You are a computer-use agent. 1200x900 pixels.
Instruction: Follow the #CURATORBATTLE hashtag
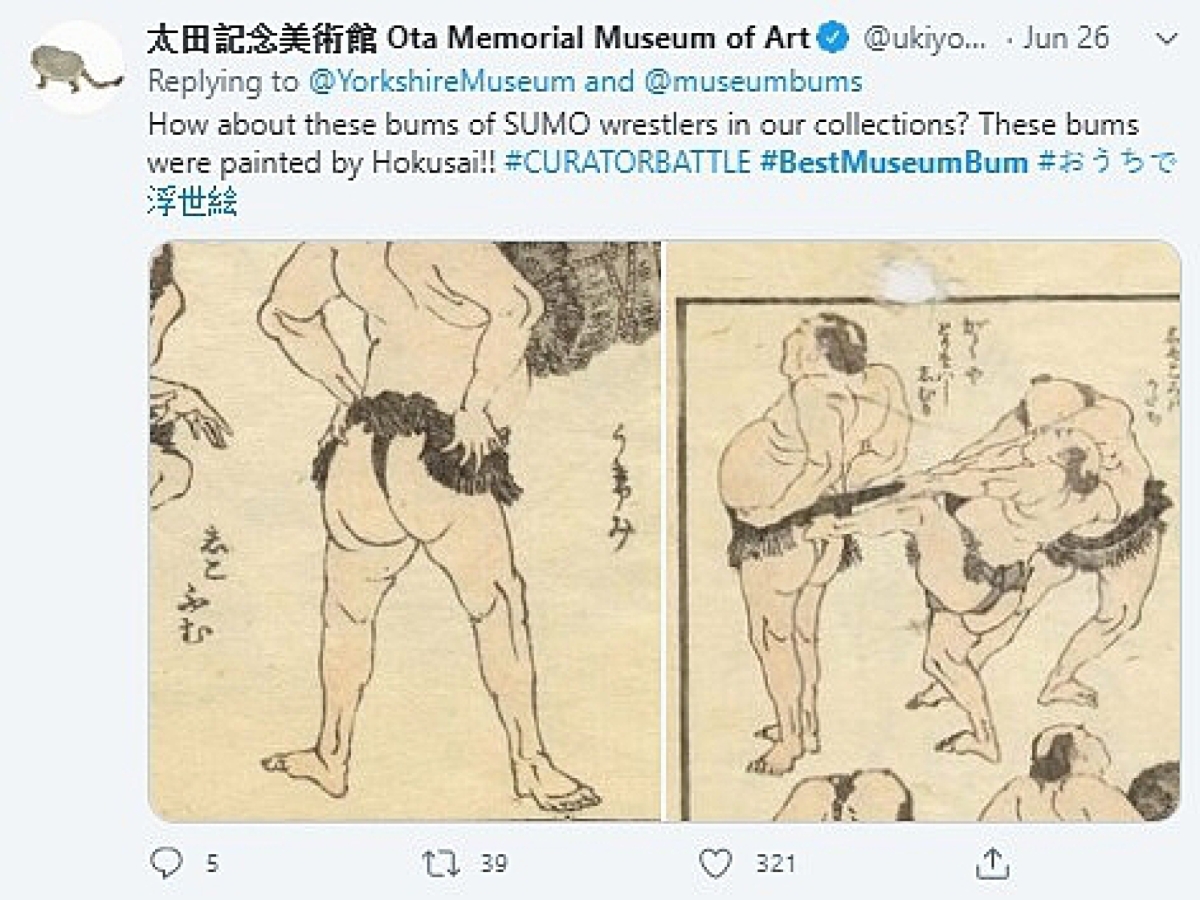pyautogui.click(x=627, y=161)
